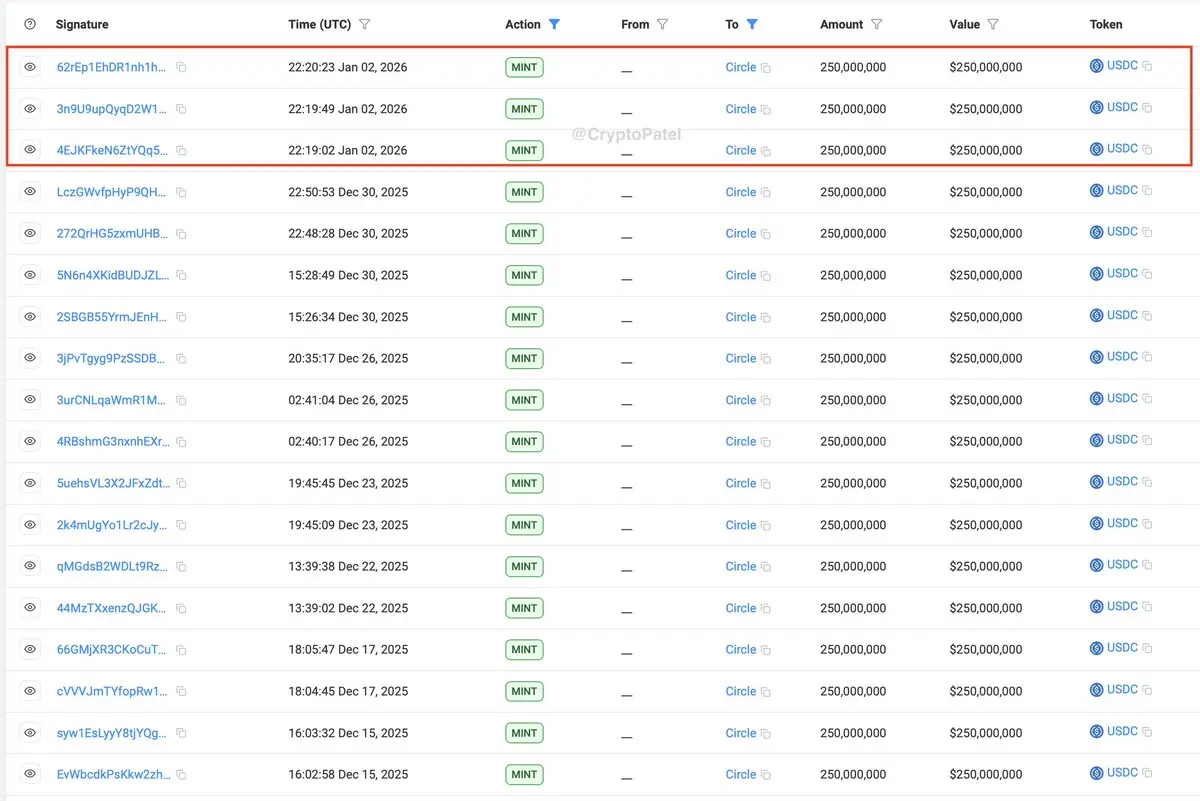Select 250,000,000 amount in 3jPvTgyg9PzSSDB row
The height and width of the screenshot is (801, 1200).
point(853,358)
